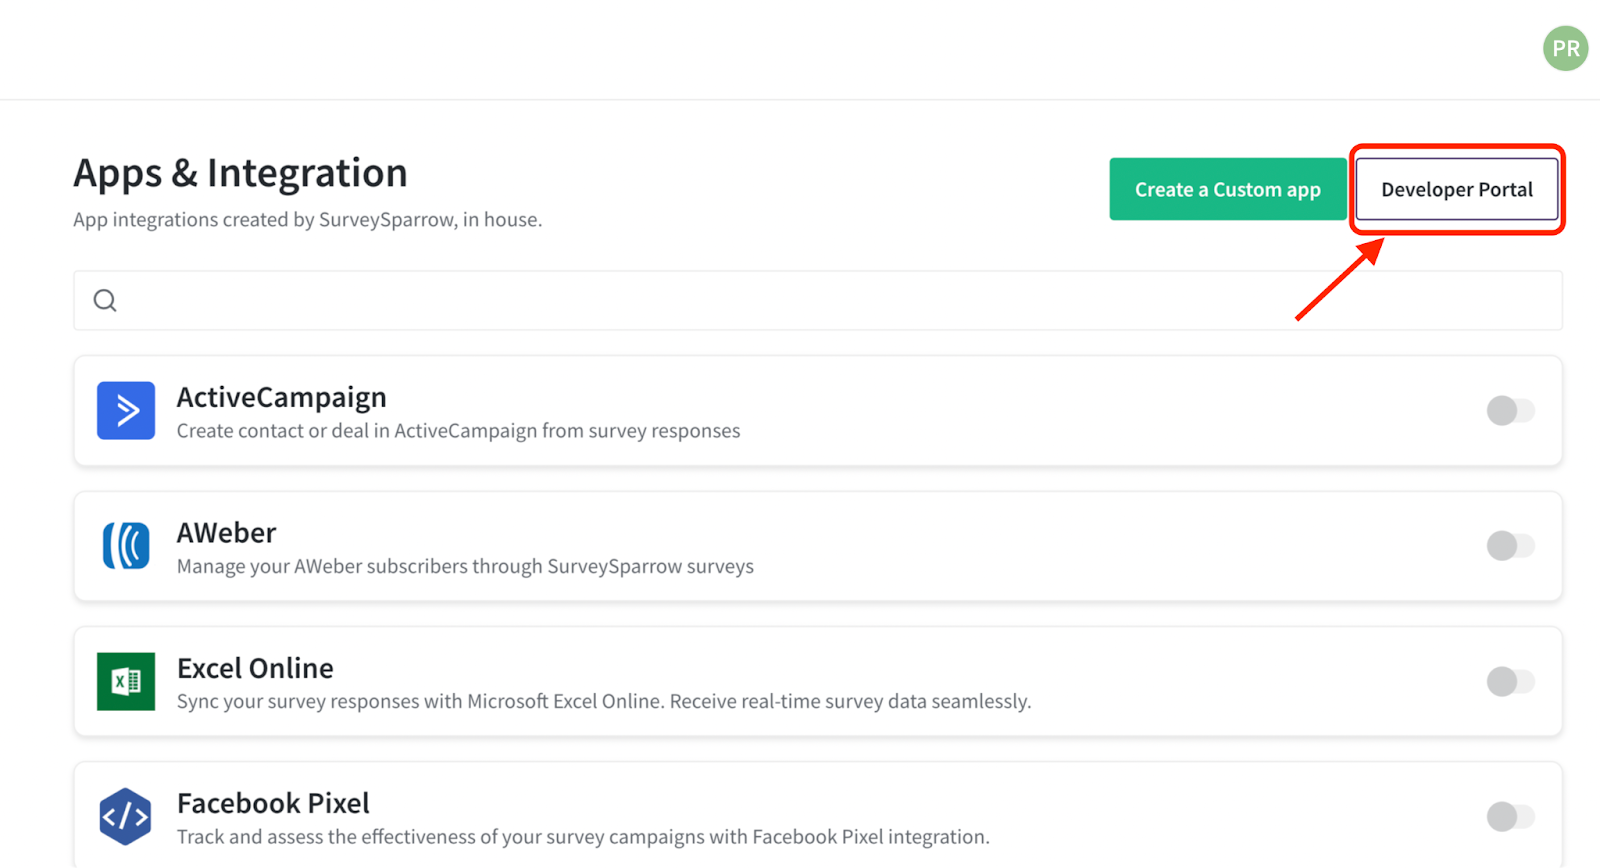Select the Excel Online title text
Image resolution: width=1600 pixels, height=868 pixels.
pos(255,668)
